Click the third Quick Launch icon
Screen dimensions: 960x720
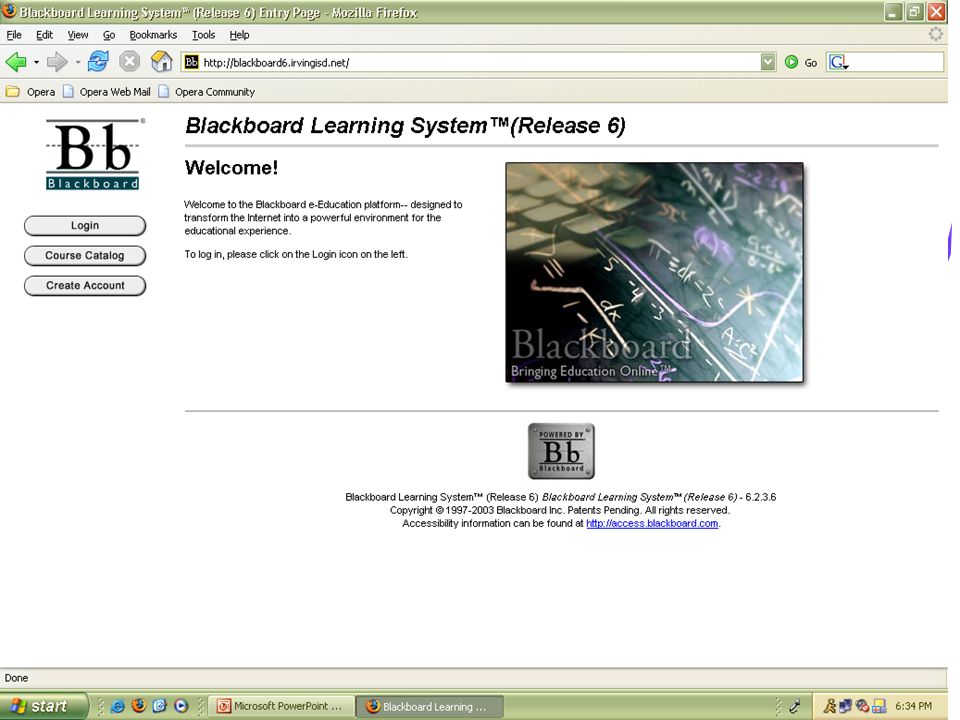coord(160,706)
